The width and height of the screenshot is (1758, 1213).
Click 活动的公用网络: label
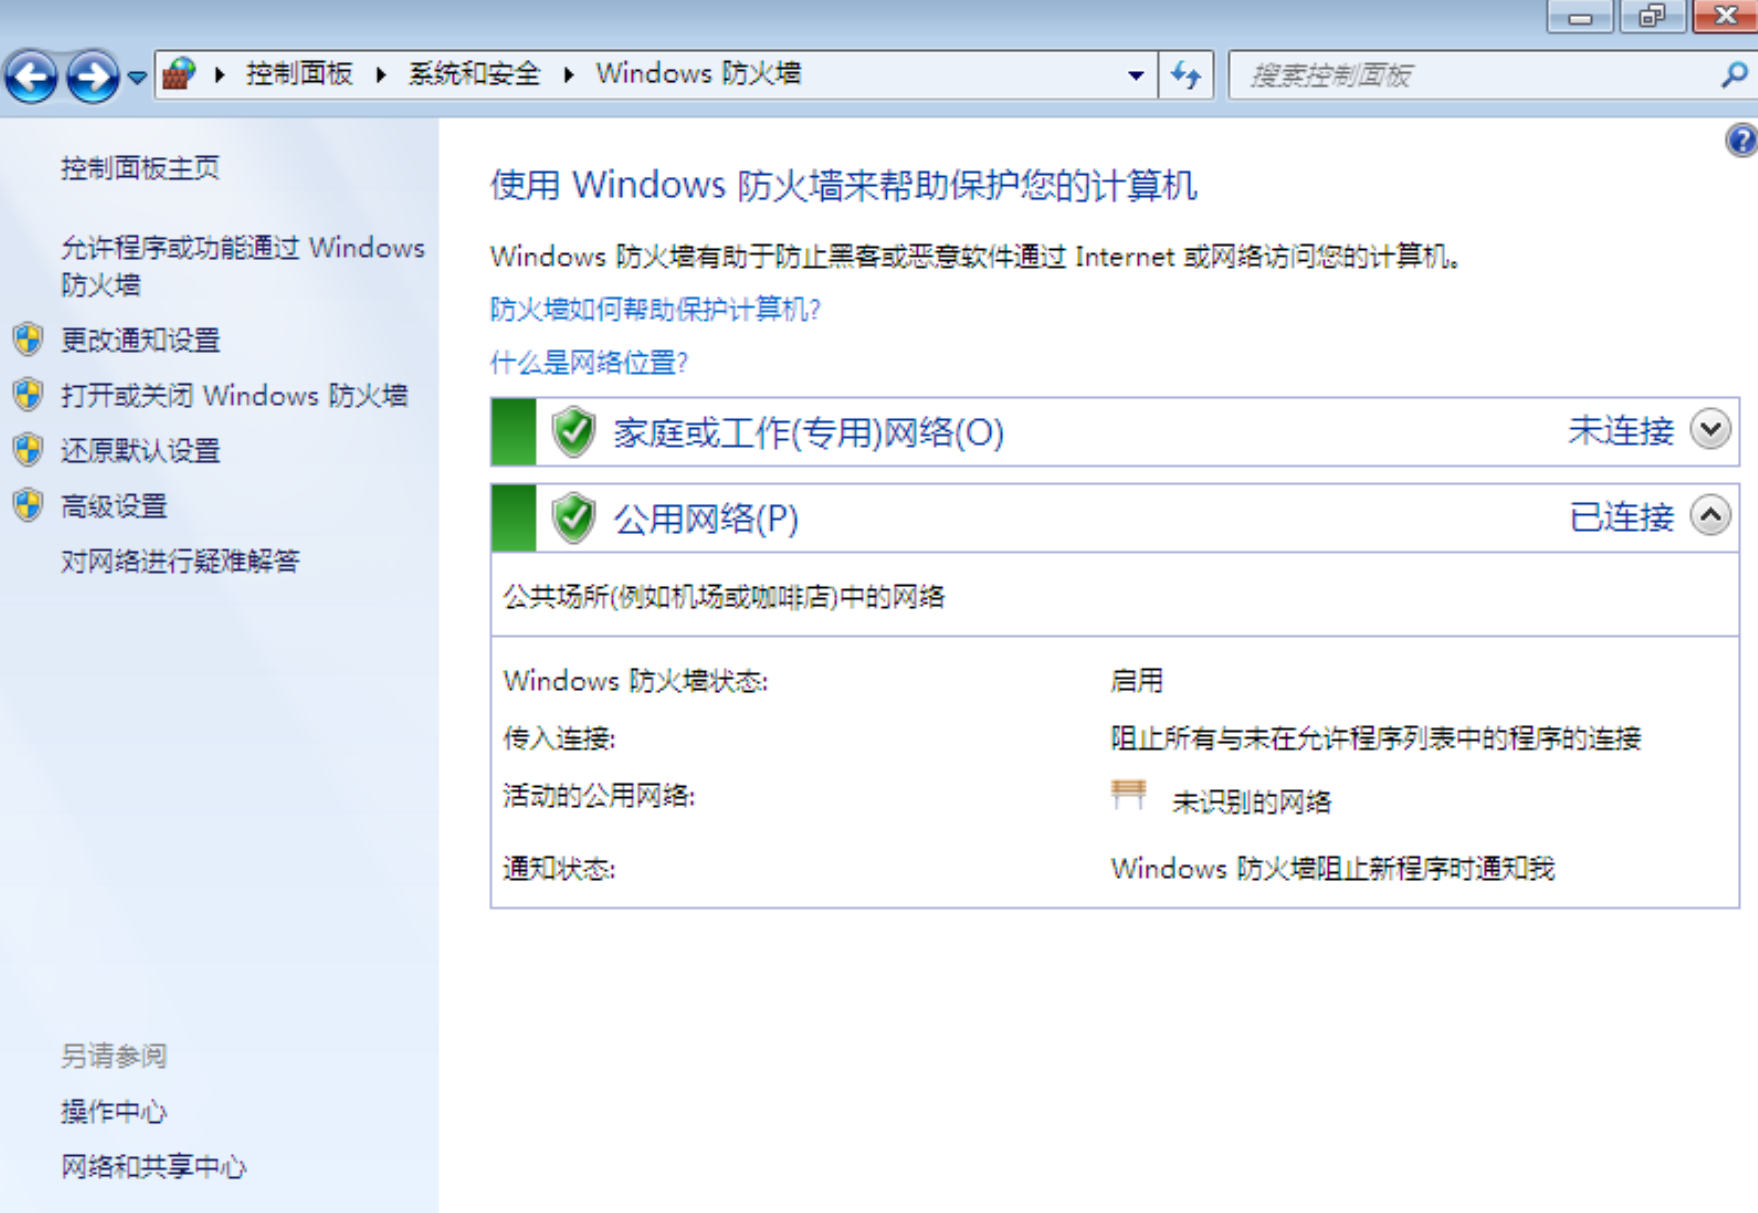pyautogui.click(x=599, y=796)
